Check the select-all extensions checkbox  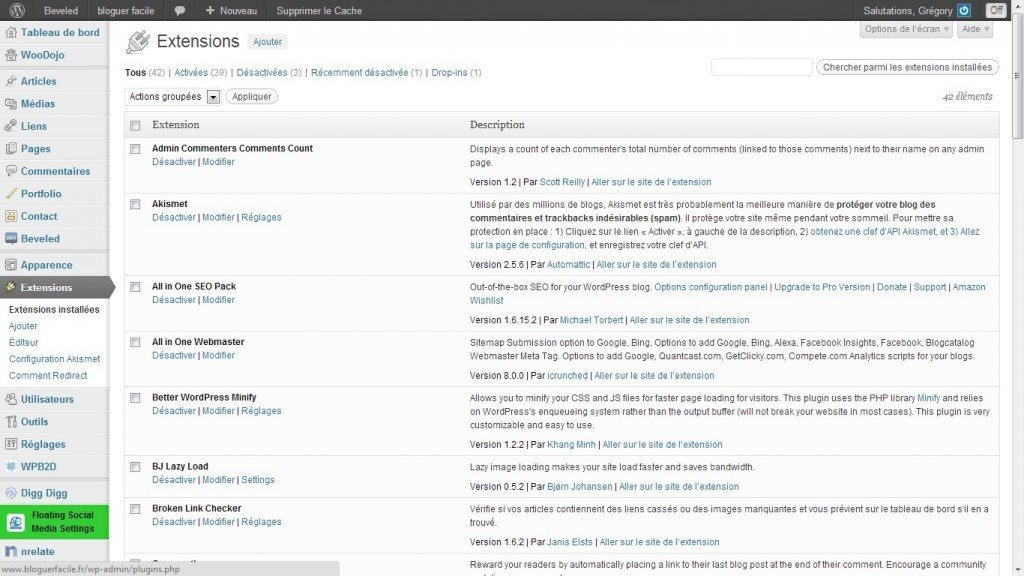(x=135, y=125)
